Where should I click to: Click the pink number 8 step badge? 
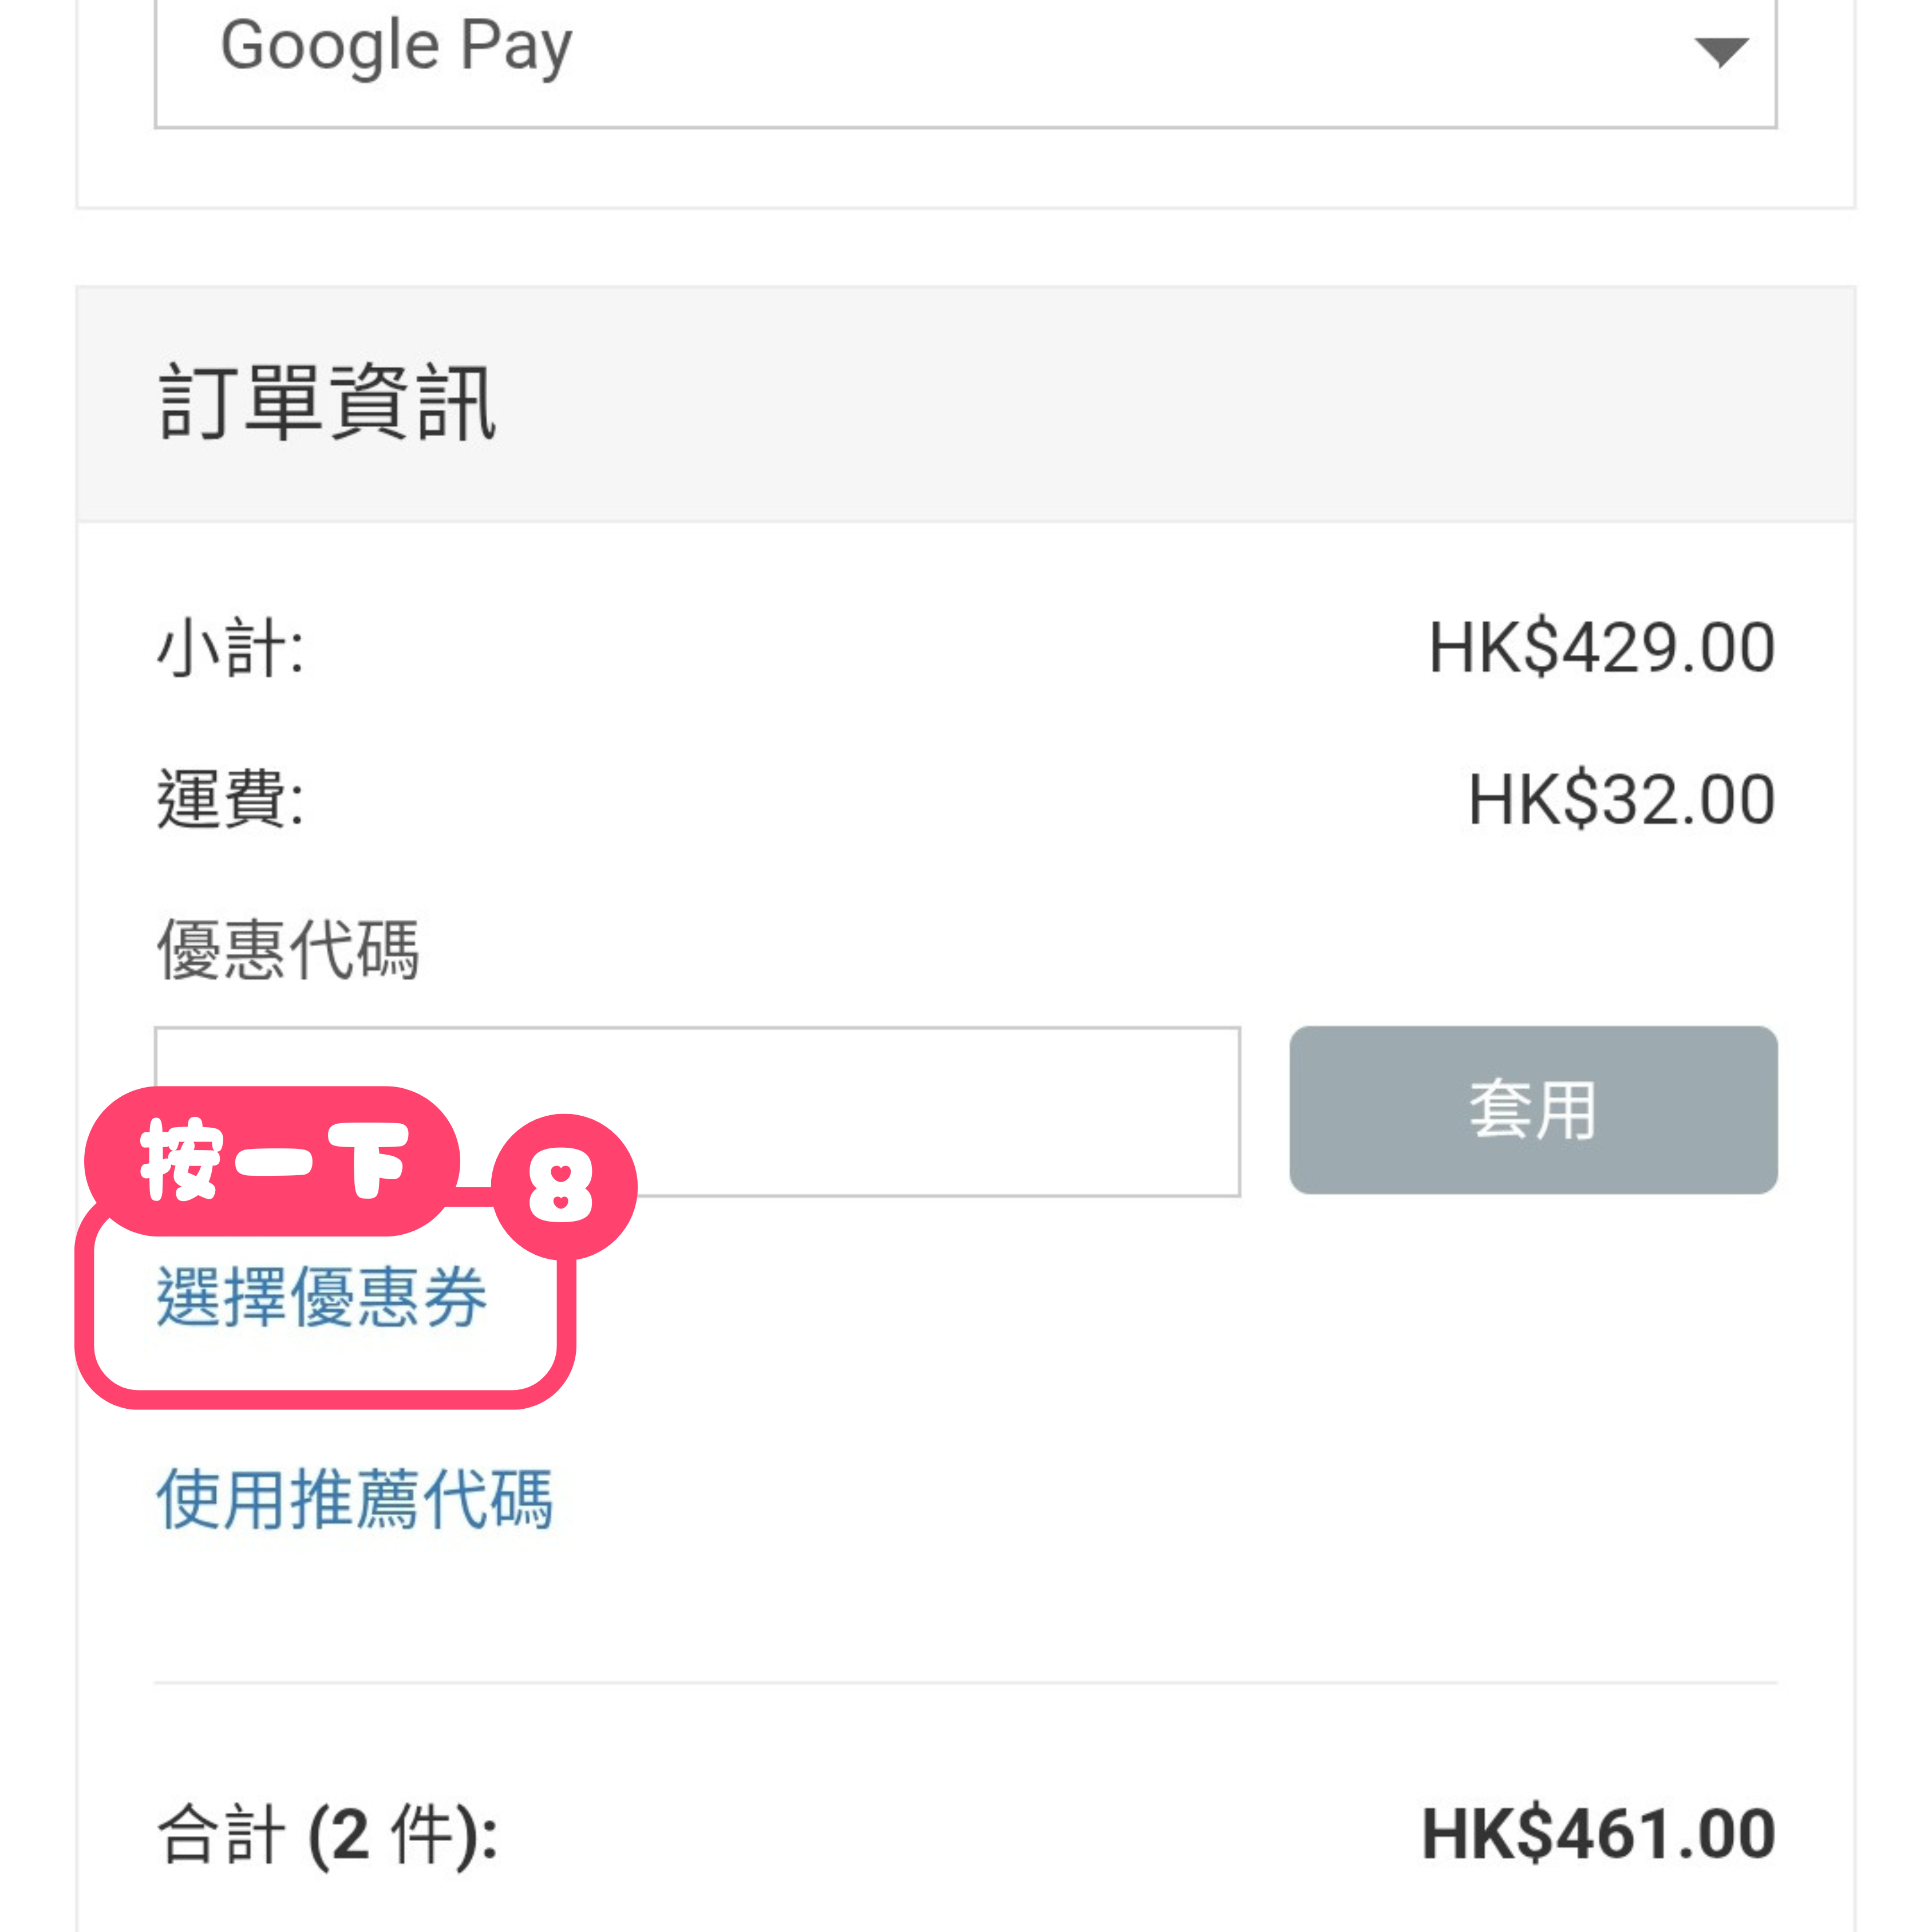point(563,1186)
